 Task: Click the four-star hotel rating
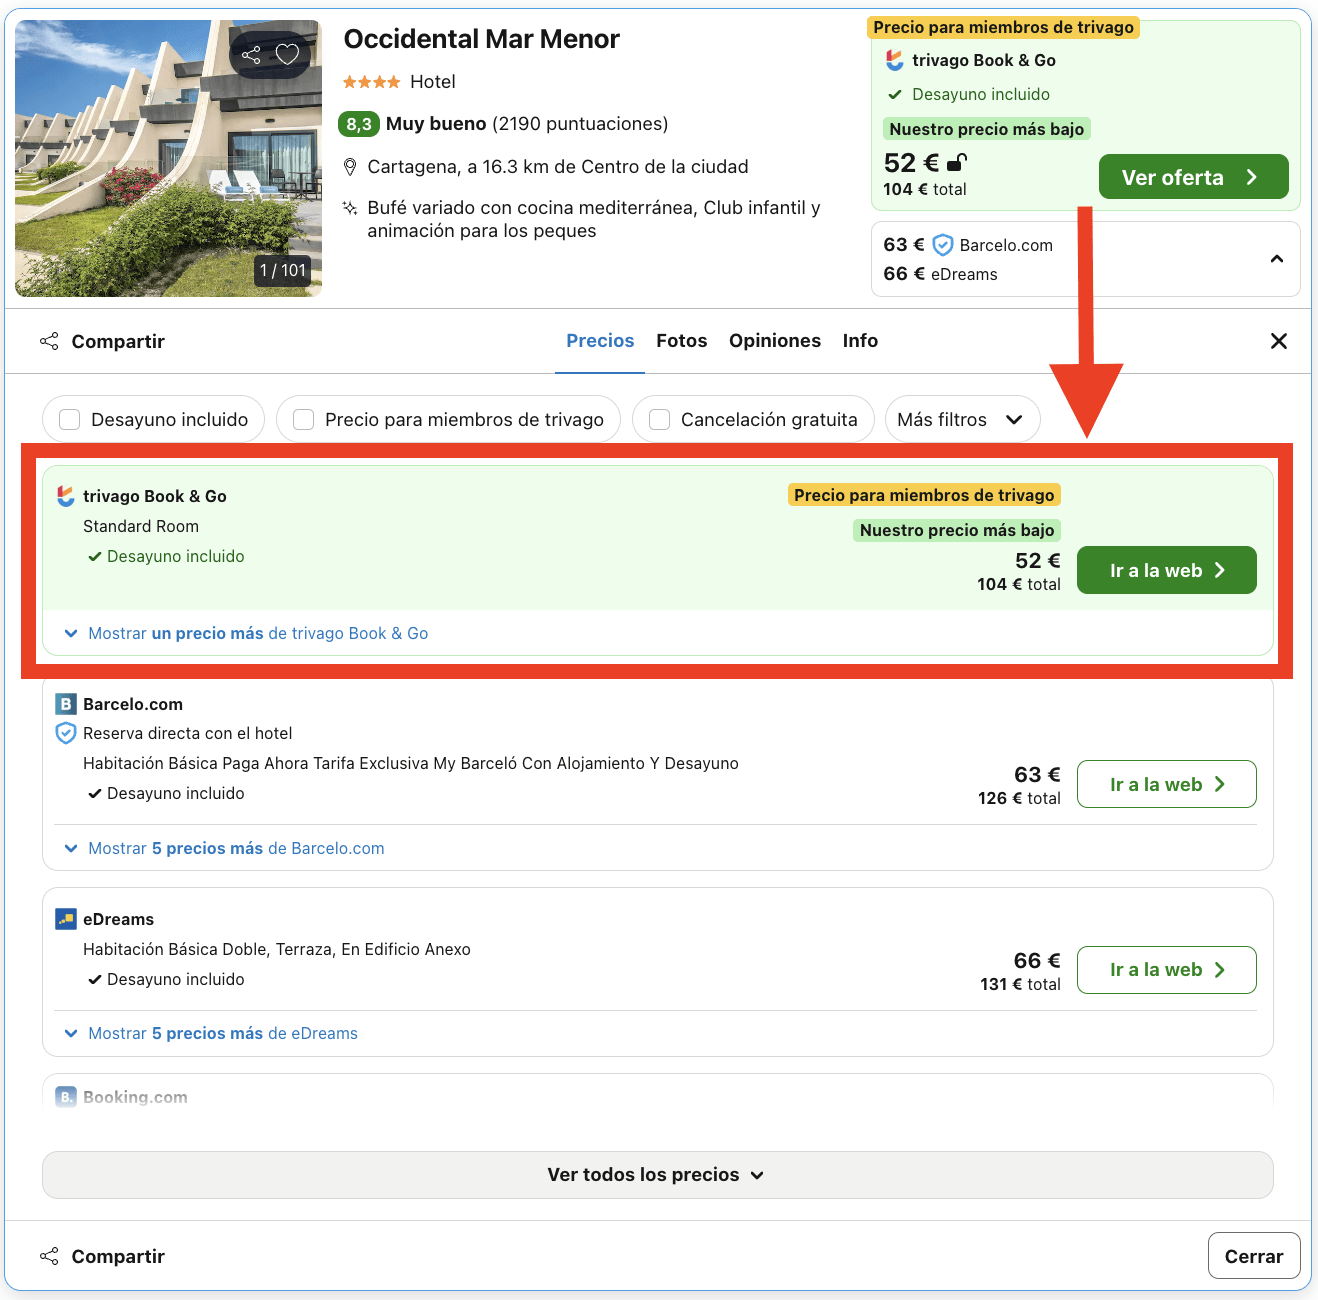pyautogui.click(x=371, y=82)
